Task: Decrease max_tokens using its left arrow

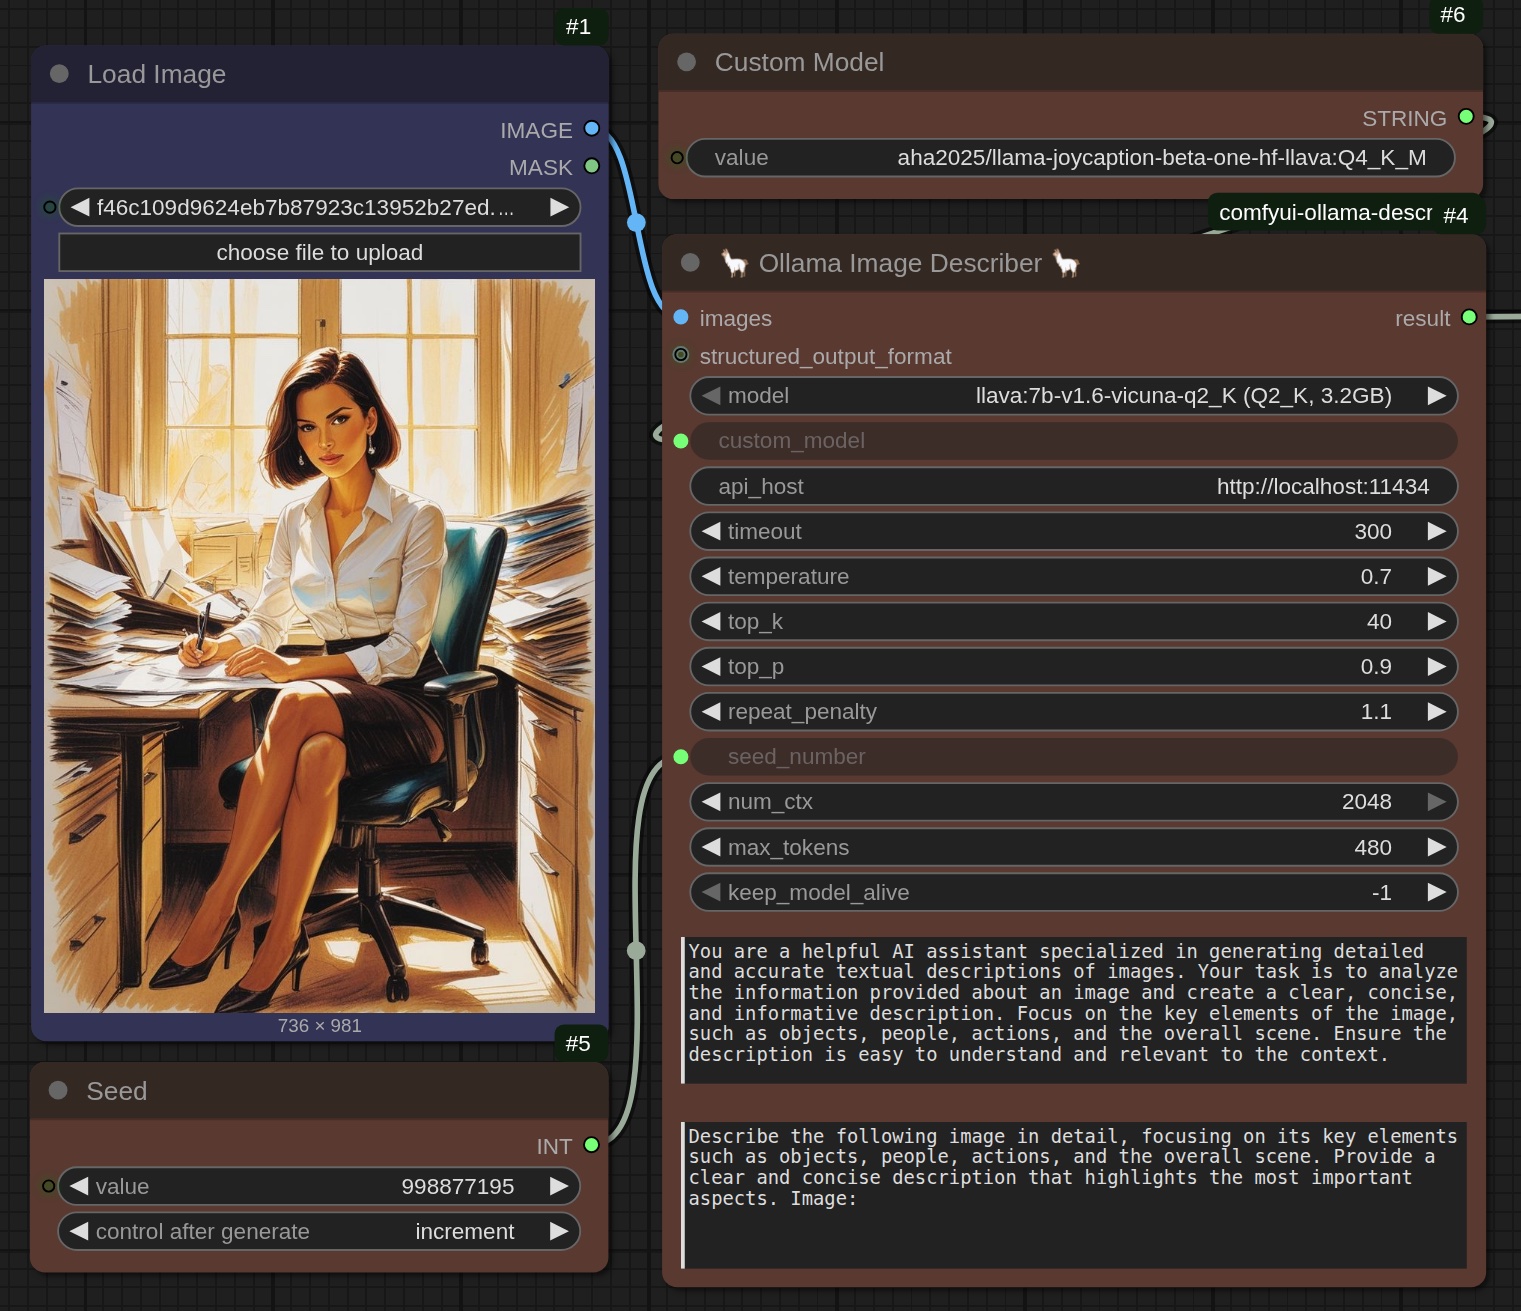Action: [x=711, y=848]
